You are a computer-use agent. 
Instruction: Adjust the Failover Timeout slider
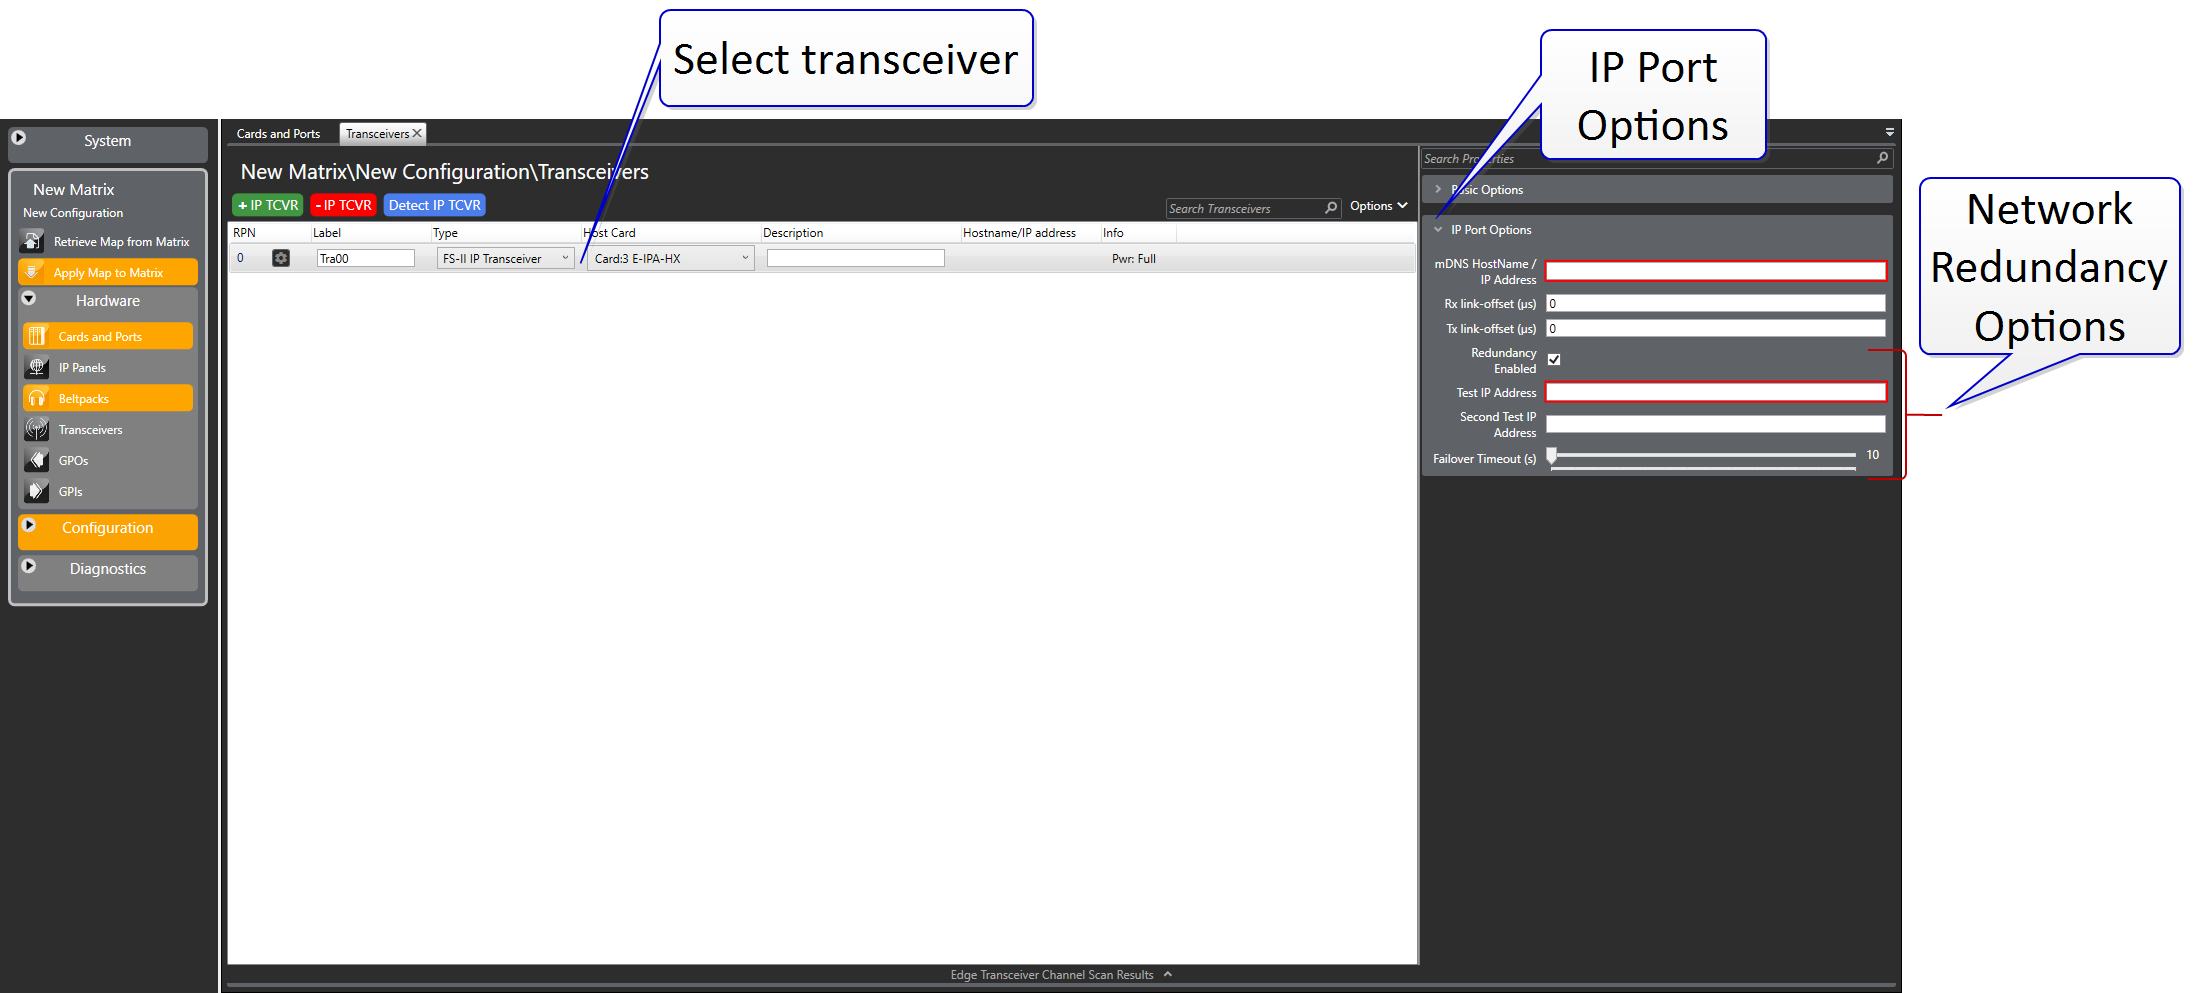coord(1551,456)
